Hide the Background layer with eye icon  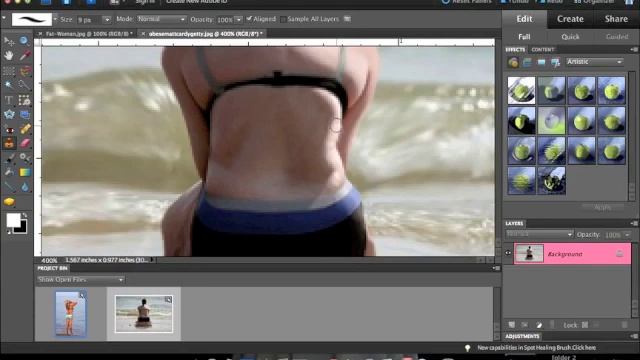508,253
